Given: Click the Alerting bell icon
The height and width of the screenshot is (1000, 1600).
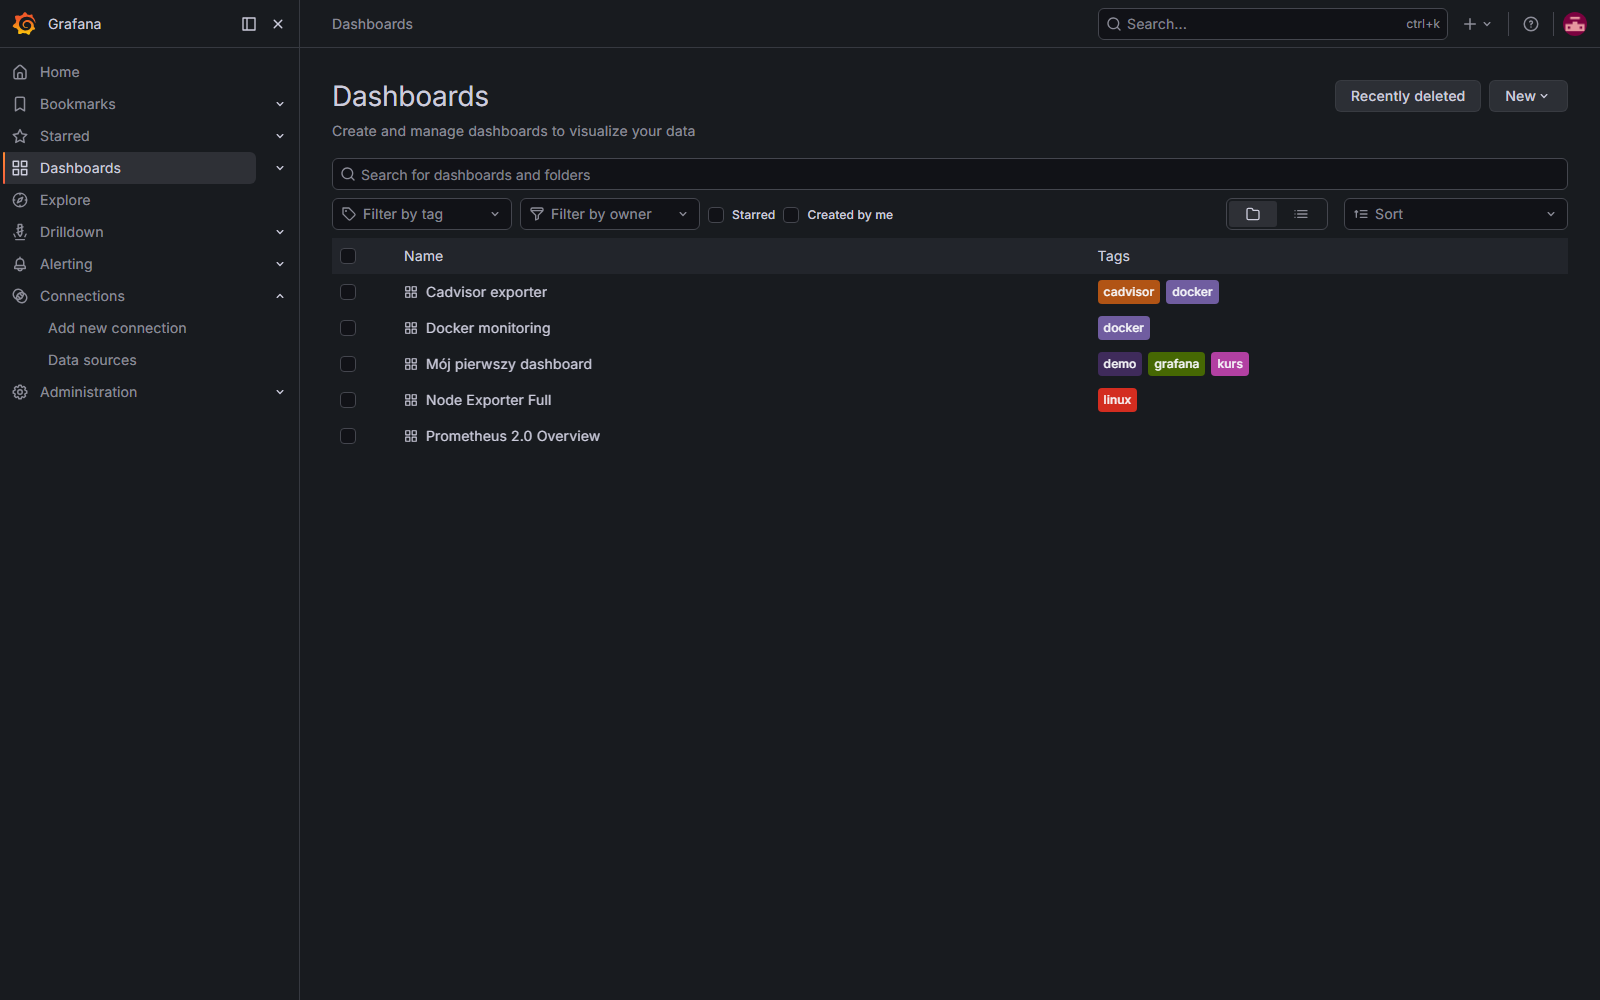Looking at the screenshot, I should point(20,264).
